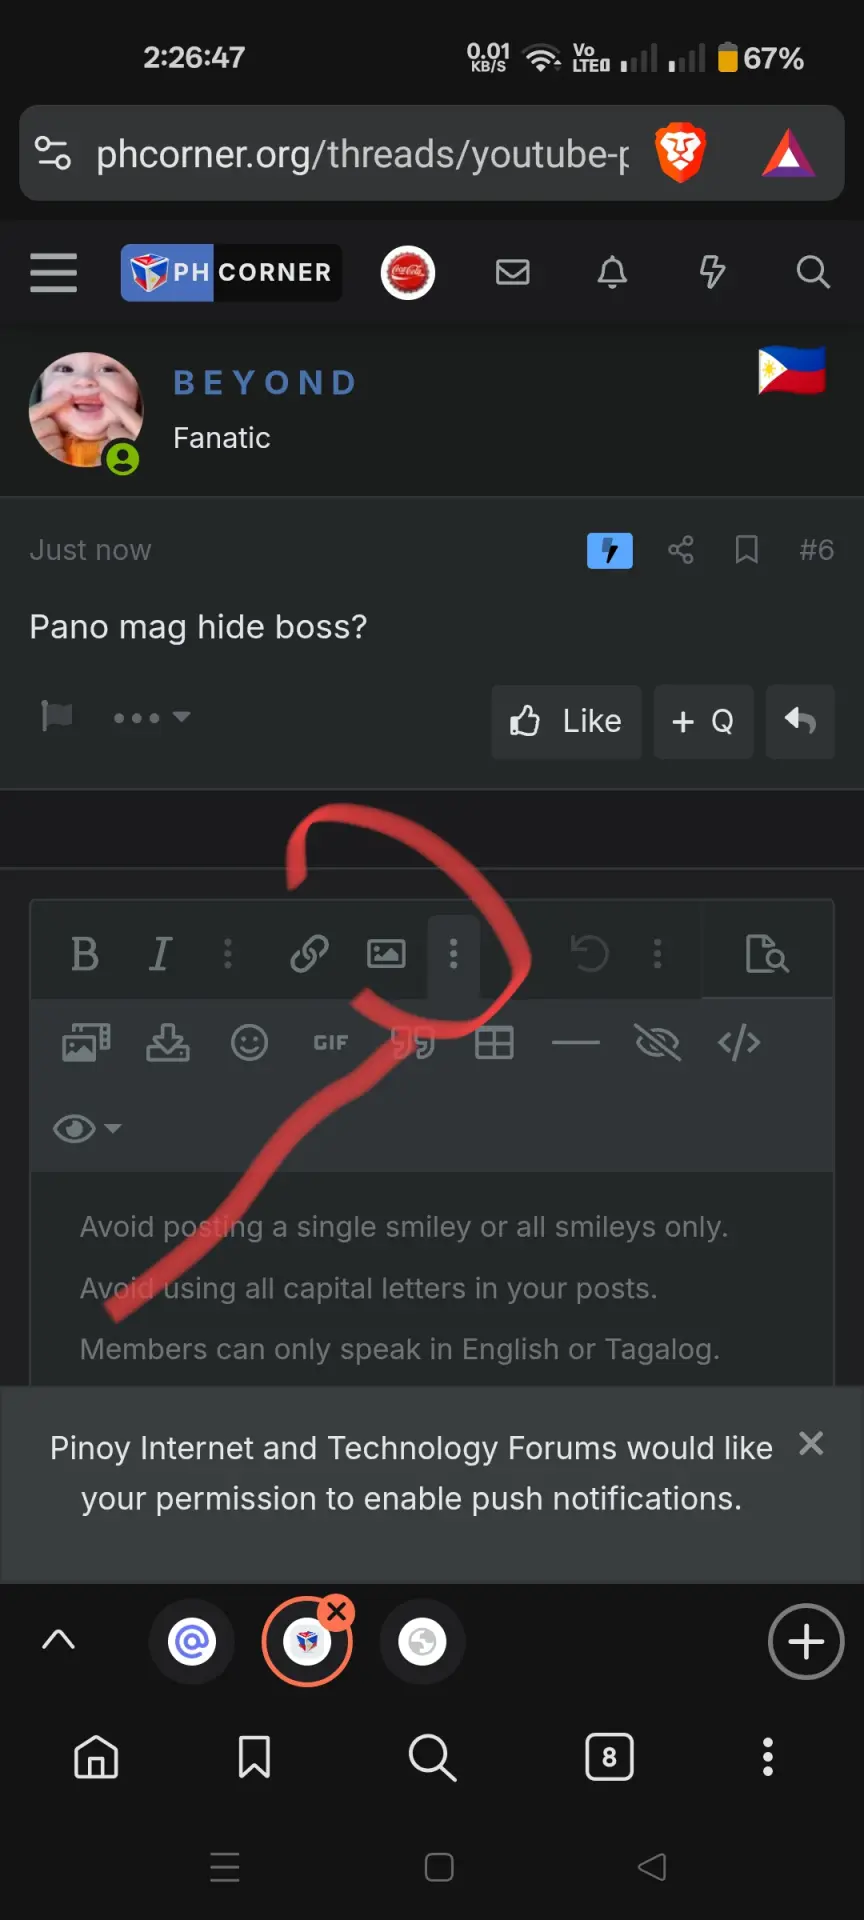Image resolution: width=864 pixels, height=1920 pixels.
Task: Reply to the post with arrow button
Action: [x=800, y=721]
